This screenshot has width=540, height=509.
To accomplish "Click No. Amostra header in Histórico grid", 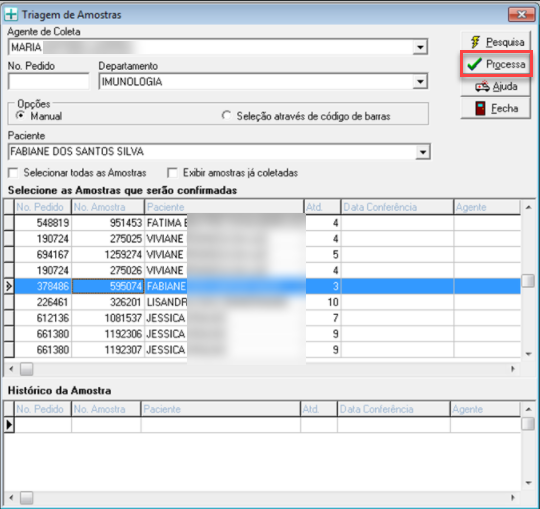I will (x=106, y=409).
